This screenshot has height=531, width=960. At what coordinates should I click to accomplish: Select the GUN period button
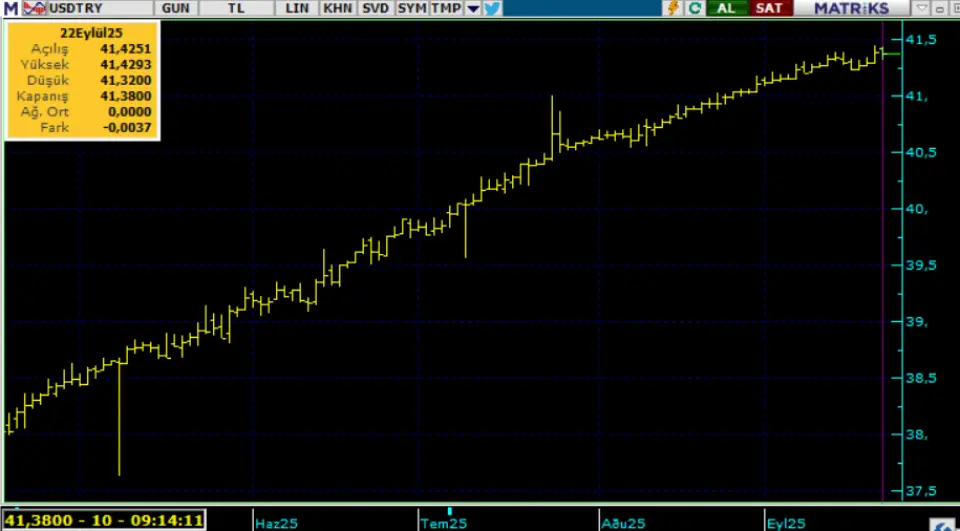pos(176,9)
